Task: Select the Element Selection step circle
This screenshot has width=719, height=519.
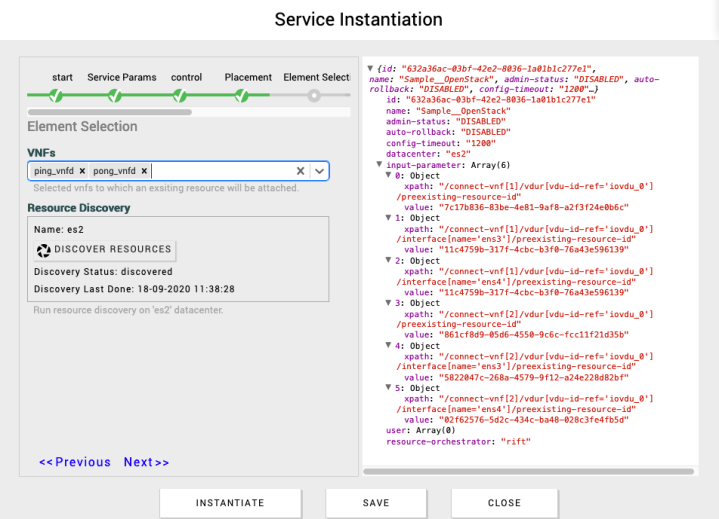Action: (314, 96)
